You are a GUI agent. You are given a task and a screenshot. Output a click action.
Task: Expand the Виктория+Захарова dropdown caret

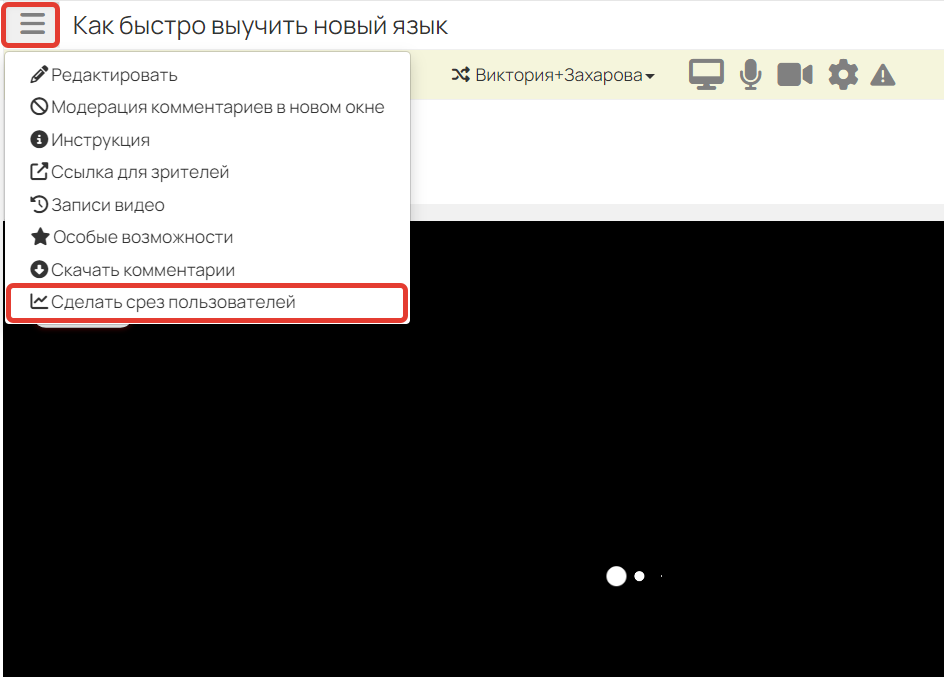point(650,76)
